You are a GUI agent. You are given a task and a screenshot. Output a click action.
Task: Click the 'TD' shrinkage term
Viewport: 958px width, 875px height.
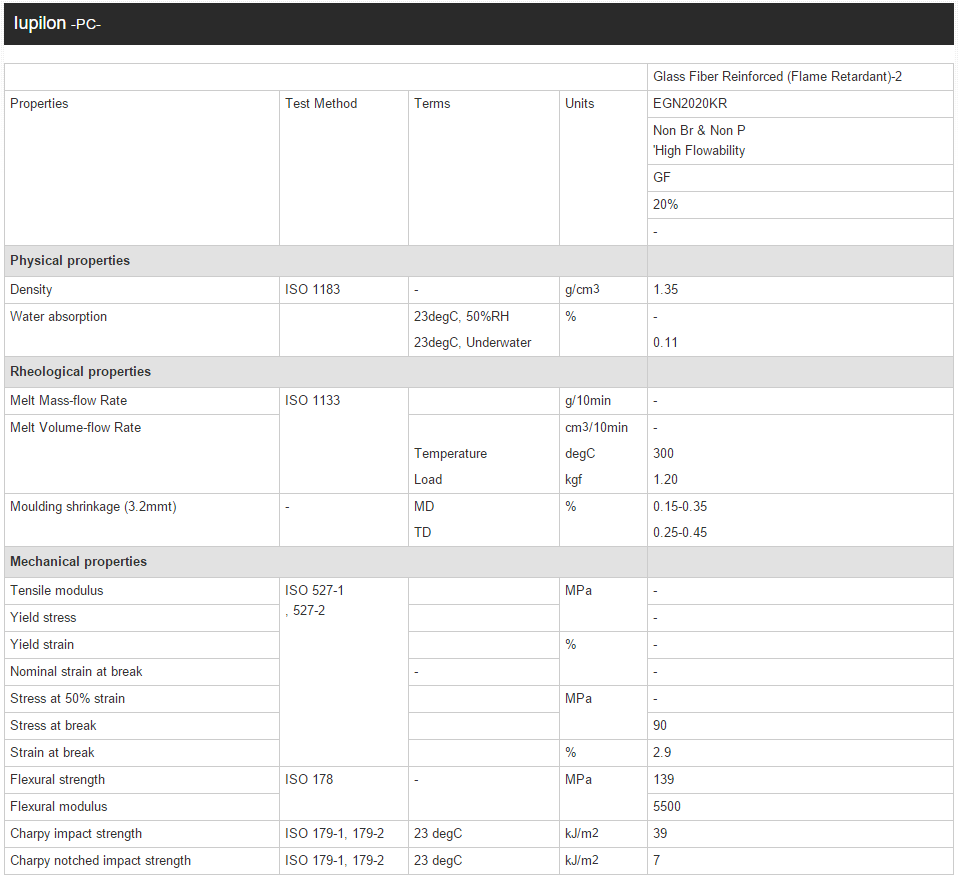click(423, 532)
